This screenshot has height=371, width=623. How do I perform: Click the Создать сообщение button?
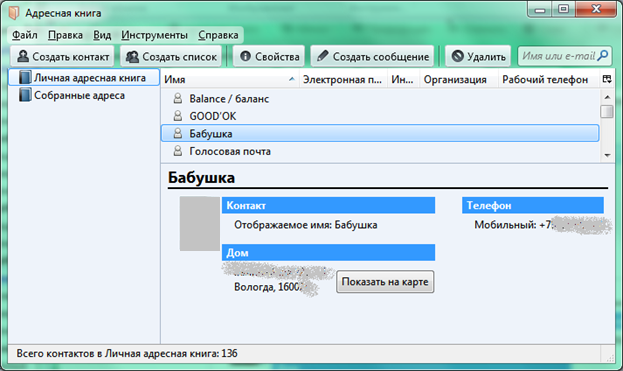coord(372,56)
